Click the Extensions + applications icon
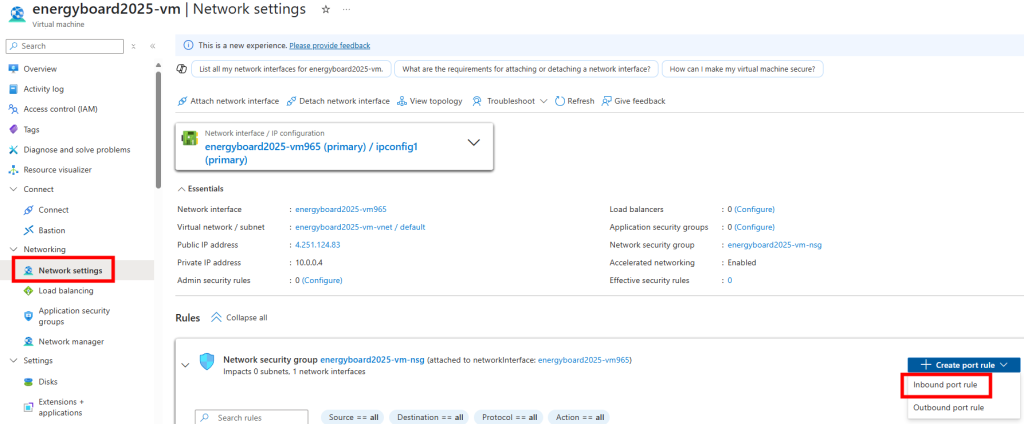This screenshot has height=424, width=1024. [28, 407]
